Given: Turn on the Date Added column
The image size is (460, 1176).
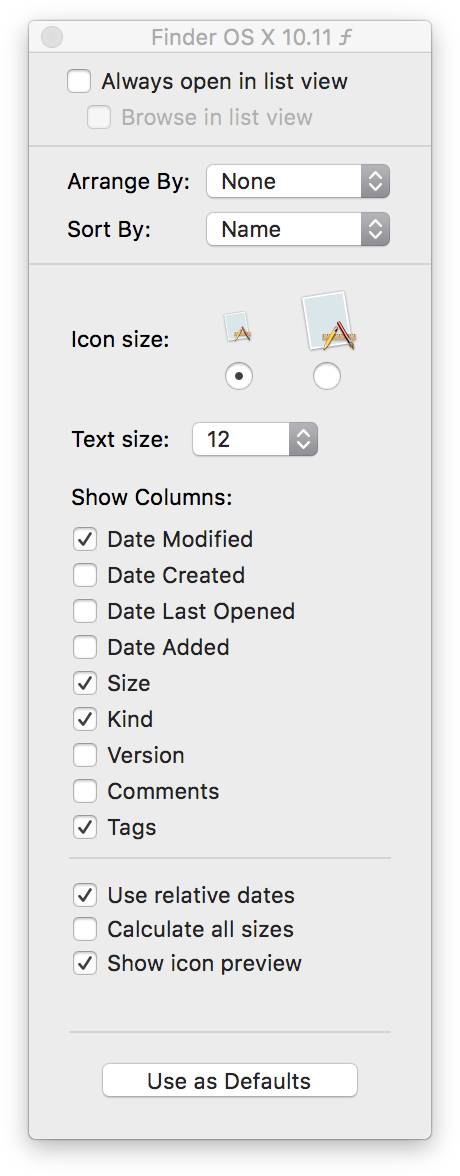Looking at the screenshot, I should pos(85,647).
